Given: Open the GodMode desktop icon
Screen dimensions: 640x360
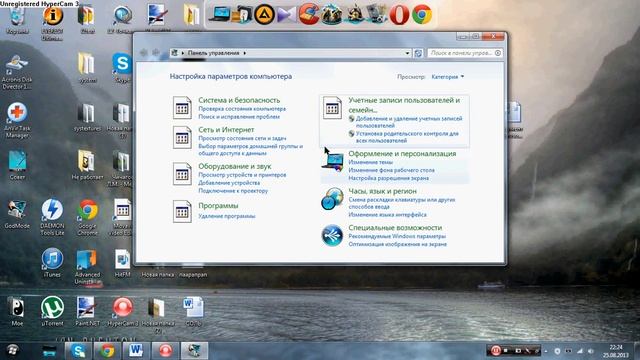Looking at the screenshot, I should click(17, 210).
